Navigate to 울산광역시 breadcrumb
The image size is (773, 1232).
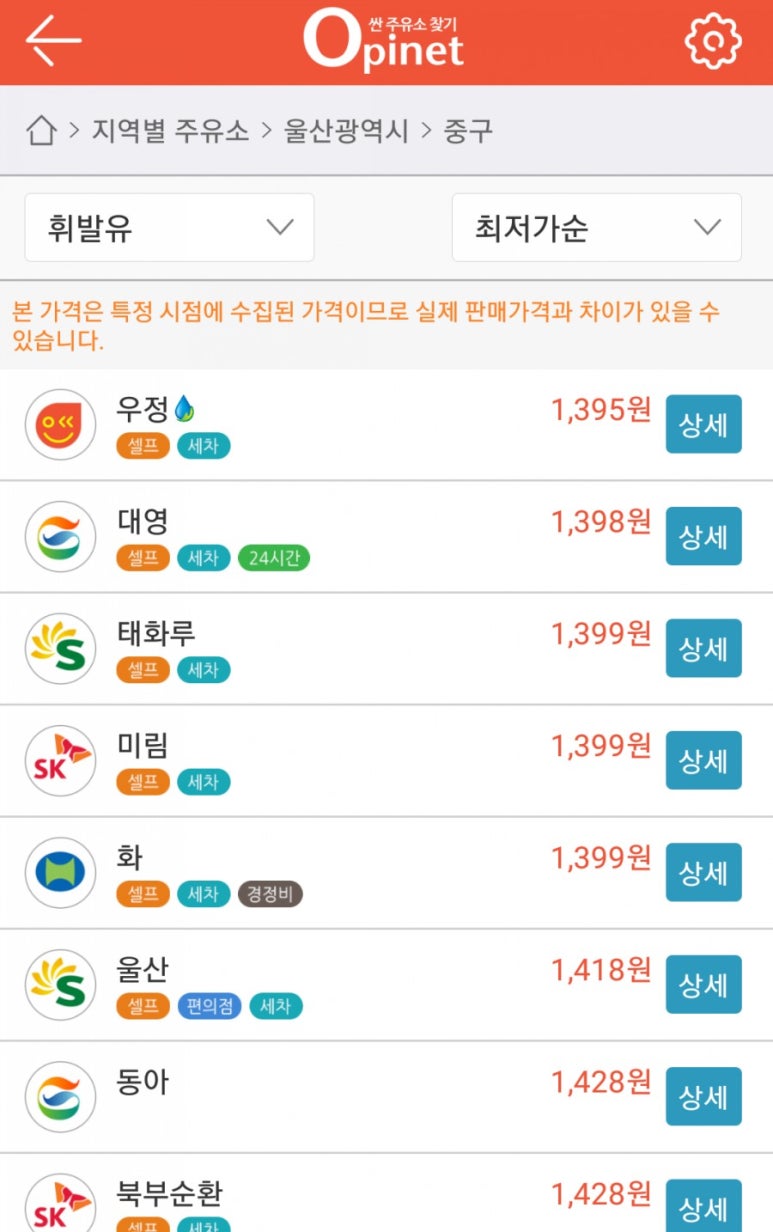tap(346, 131)
